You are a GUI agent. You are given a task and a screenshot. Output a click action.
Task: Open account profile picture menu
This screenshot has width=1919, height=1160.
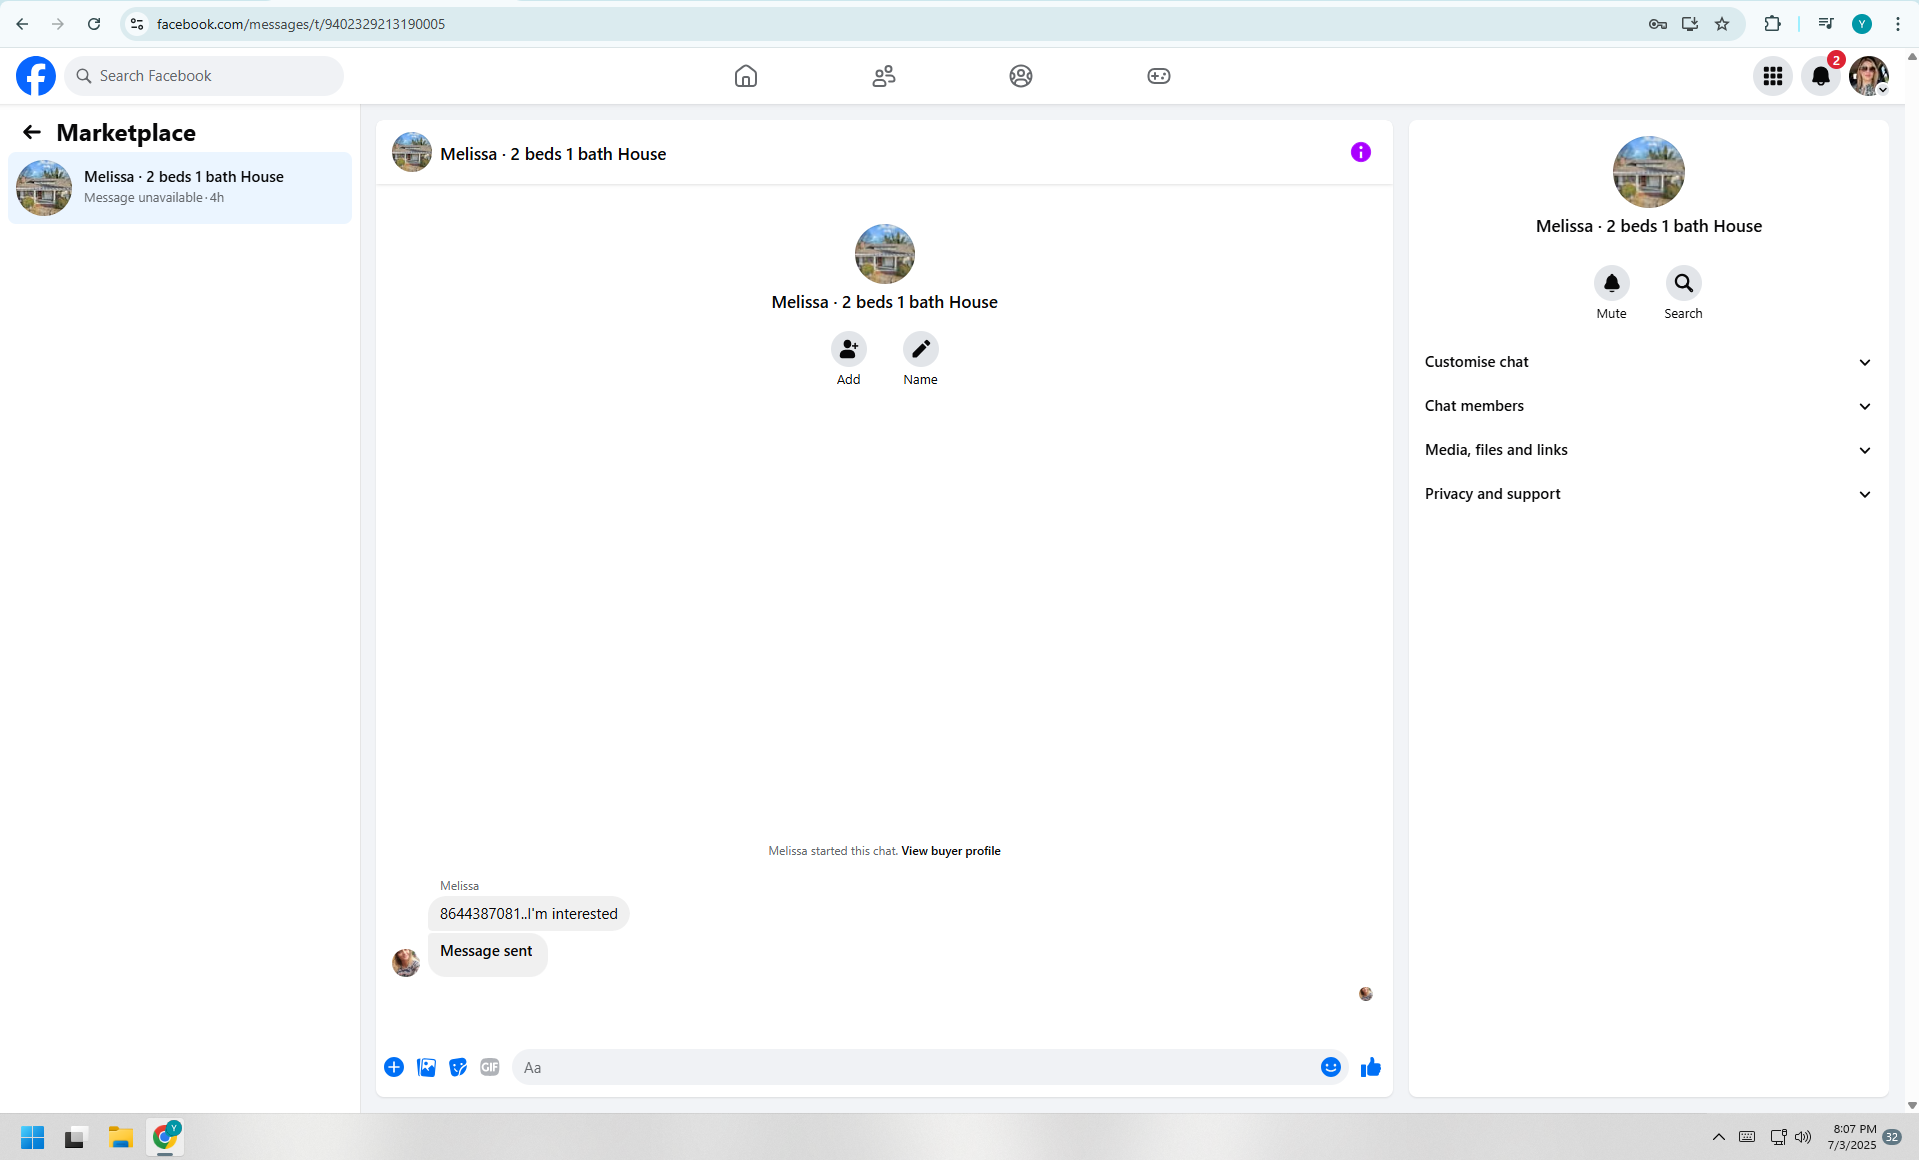pos(1869,76)
